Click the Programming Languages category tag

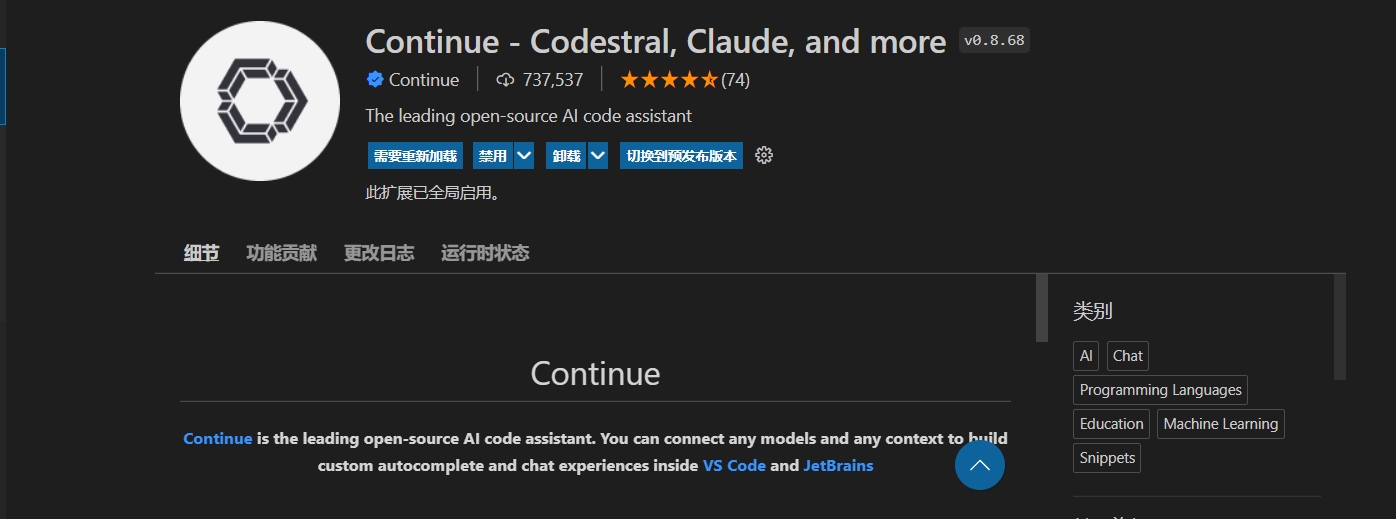(1161, 390)
